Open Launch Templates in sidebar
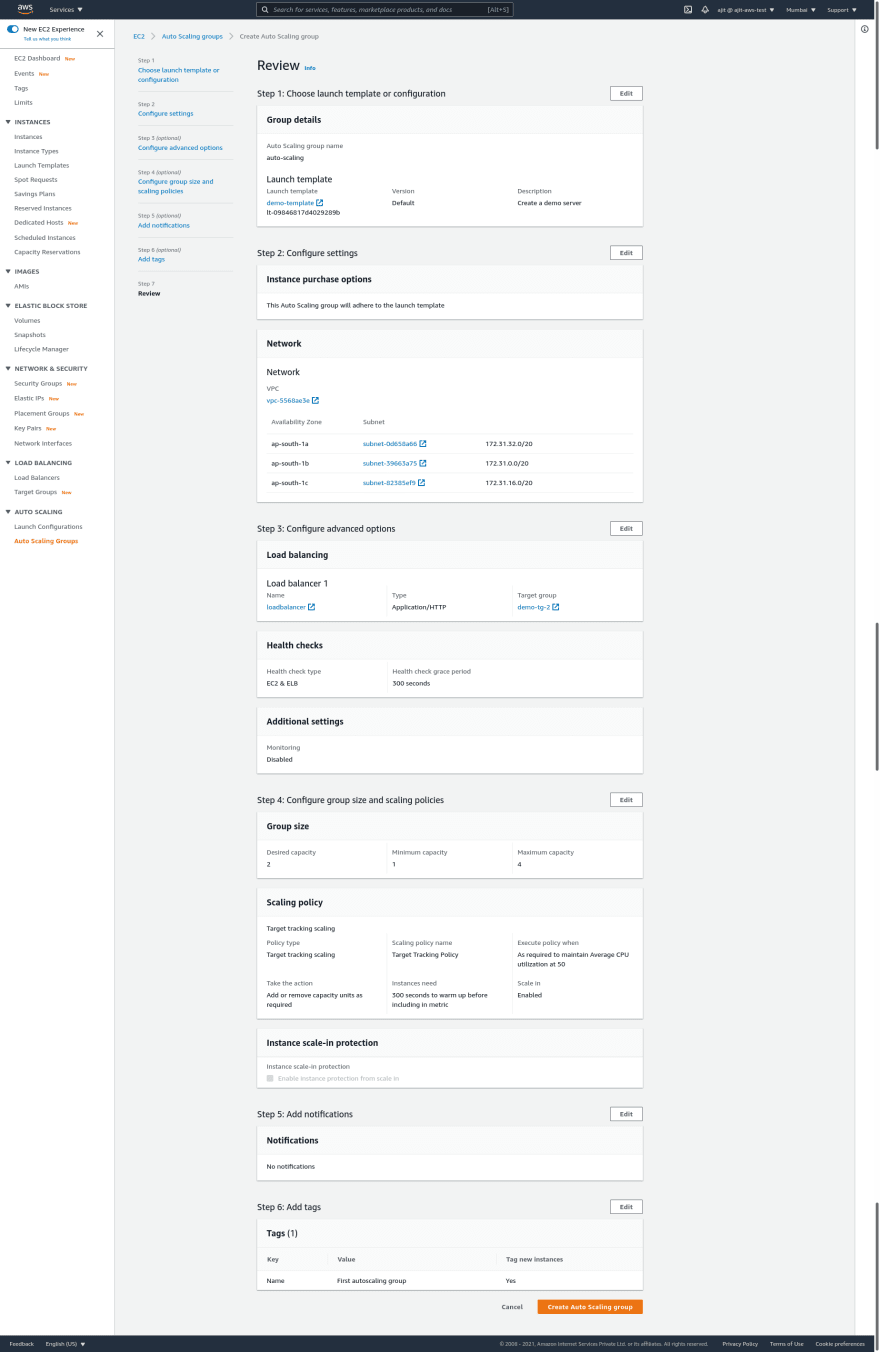This screenshot has width=880, height=1352. [42, 165]
